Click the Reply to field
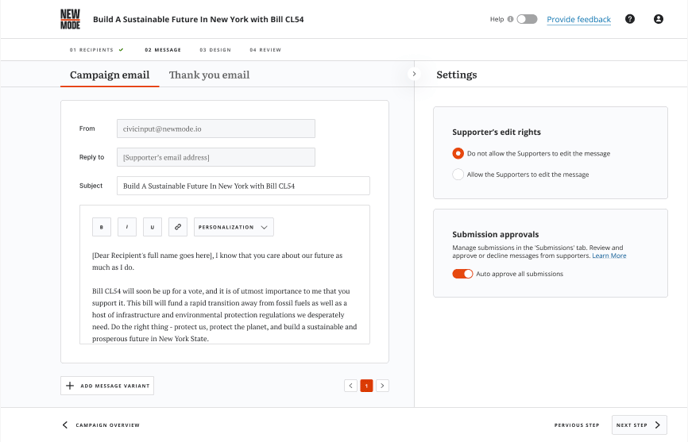Image resolution: width=688 pixels, height=442 pixels. pos(216,157)
